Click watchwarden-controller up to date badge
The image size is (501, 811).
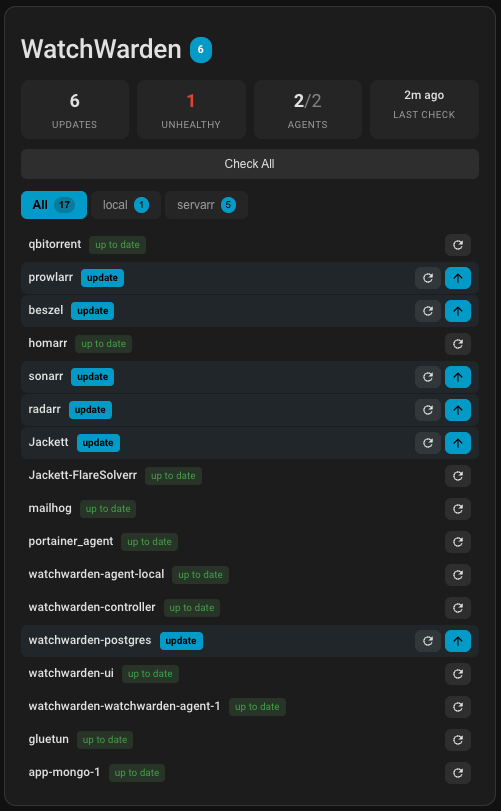tap(192, 608)
